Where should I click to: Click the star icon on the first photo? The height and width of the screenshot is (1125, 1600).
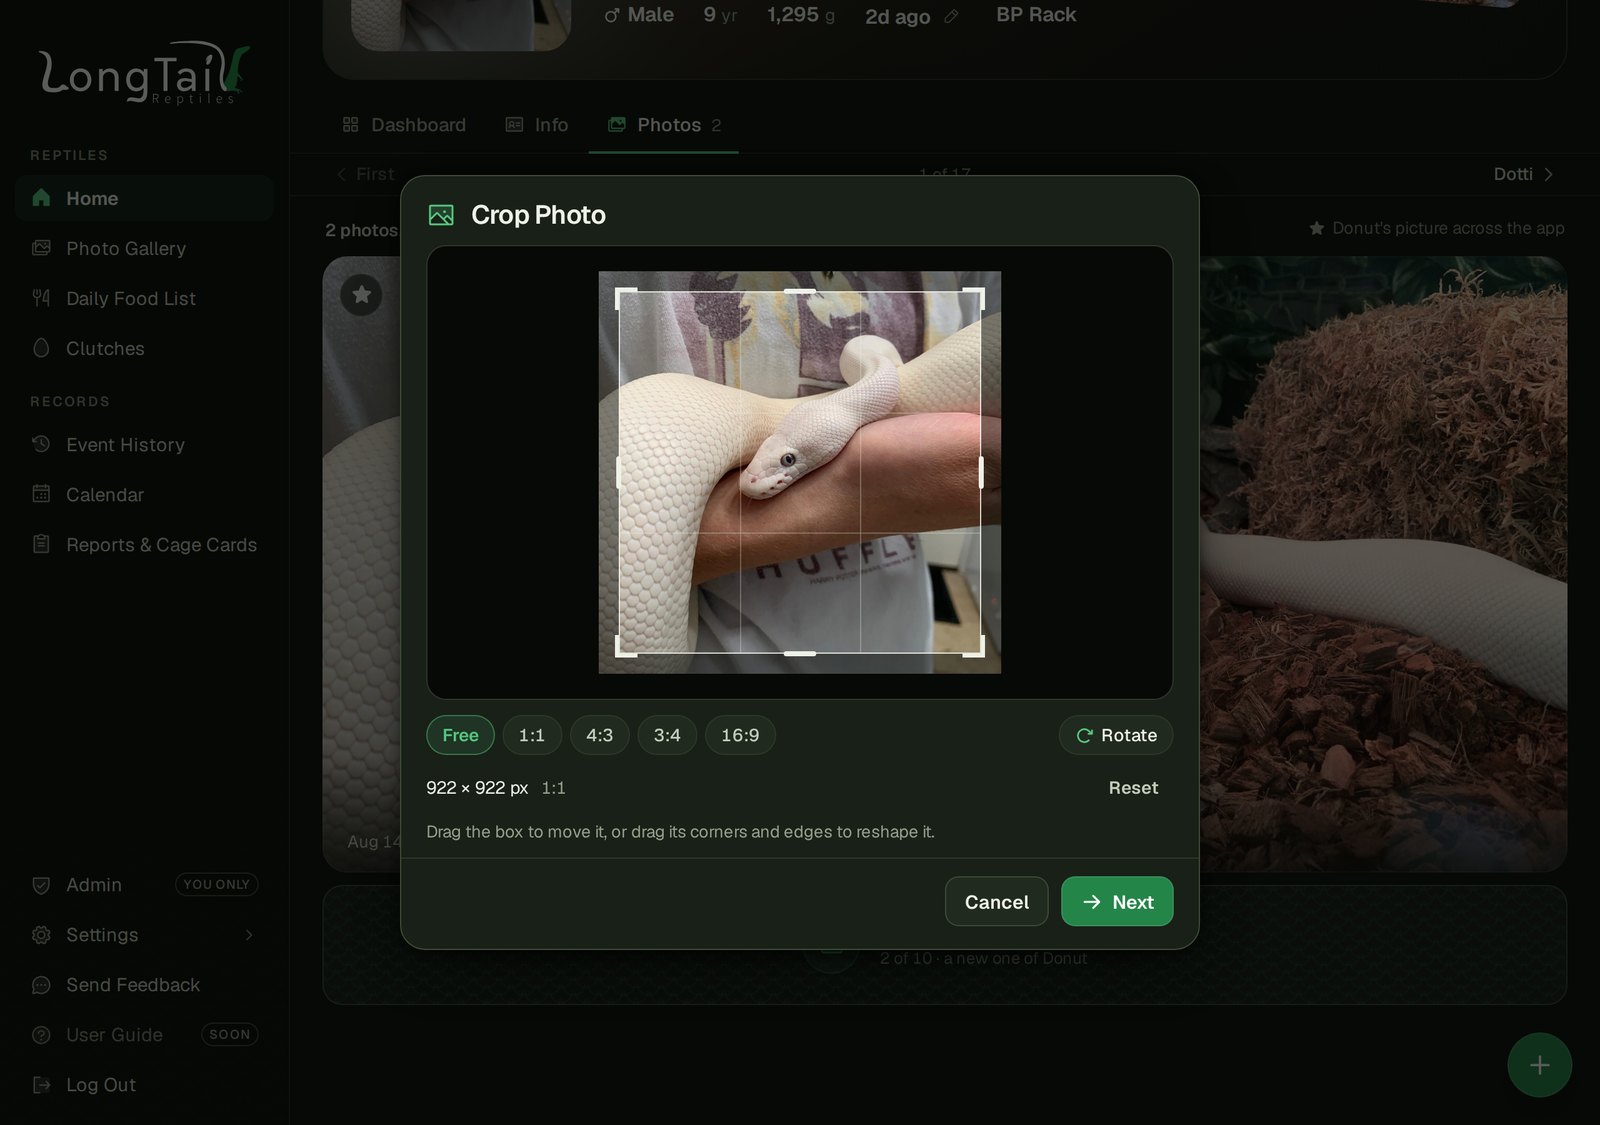point(361,294)
